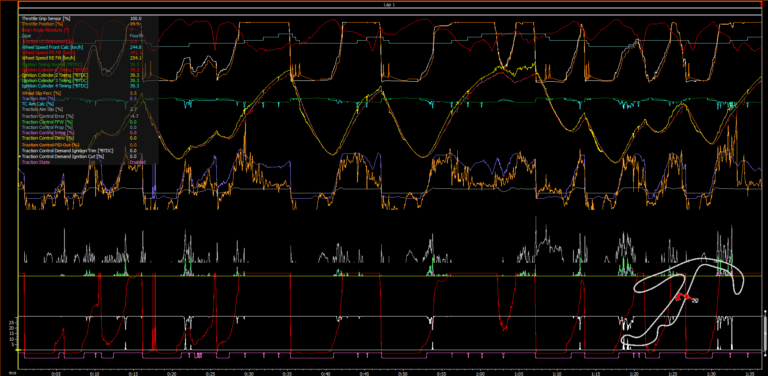This screenshot has height=376, width=768.
Task: Click the 0:50 mark on time axis
Action: pos(402,374)
